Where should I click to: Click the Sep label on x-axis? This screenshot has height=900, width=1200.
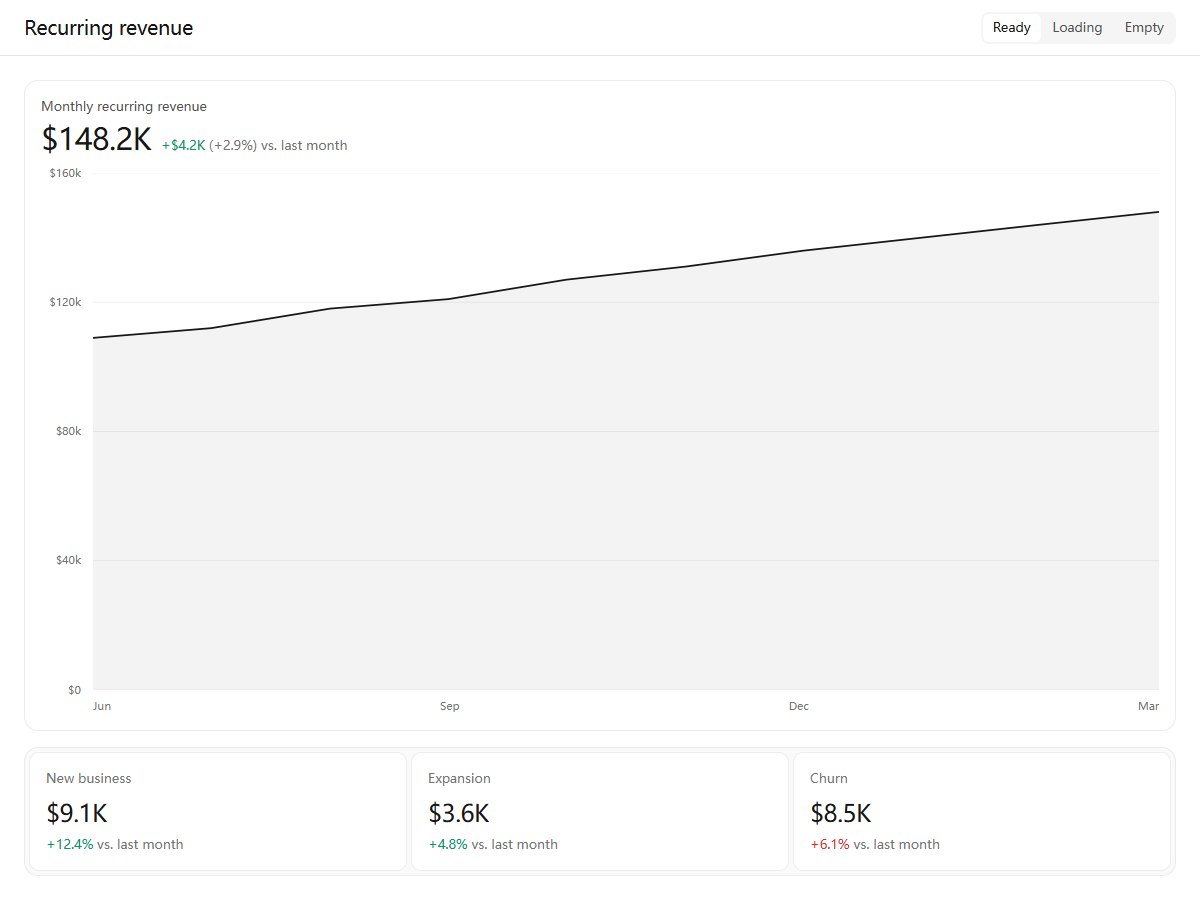(x=450, y=706)
